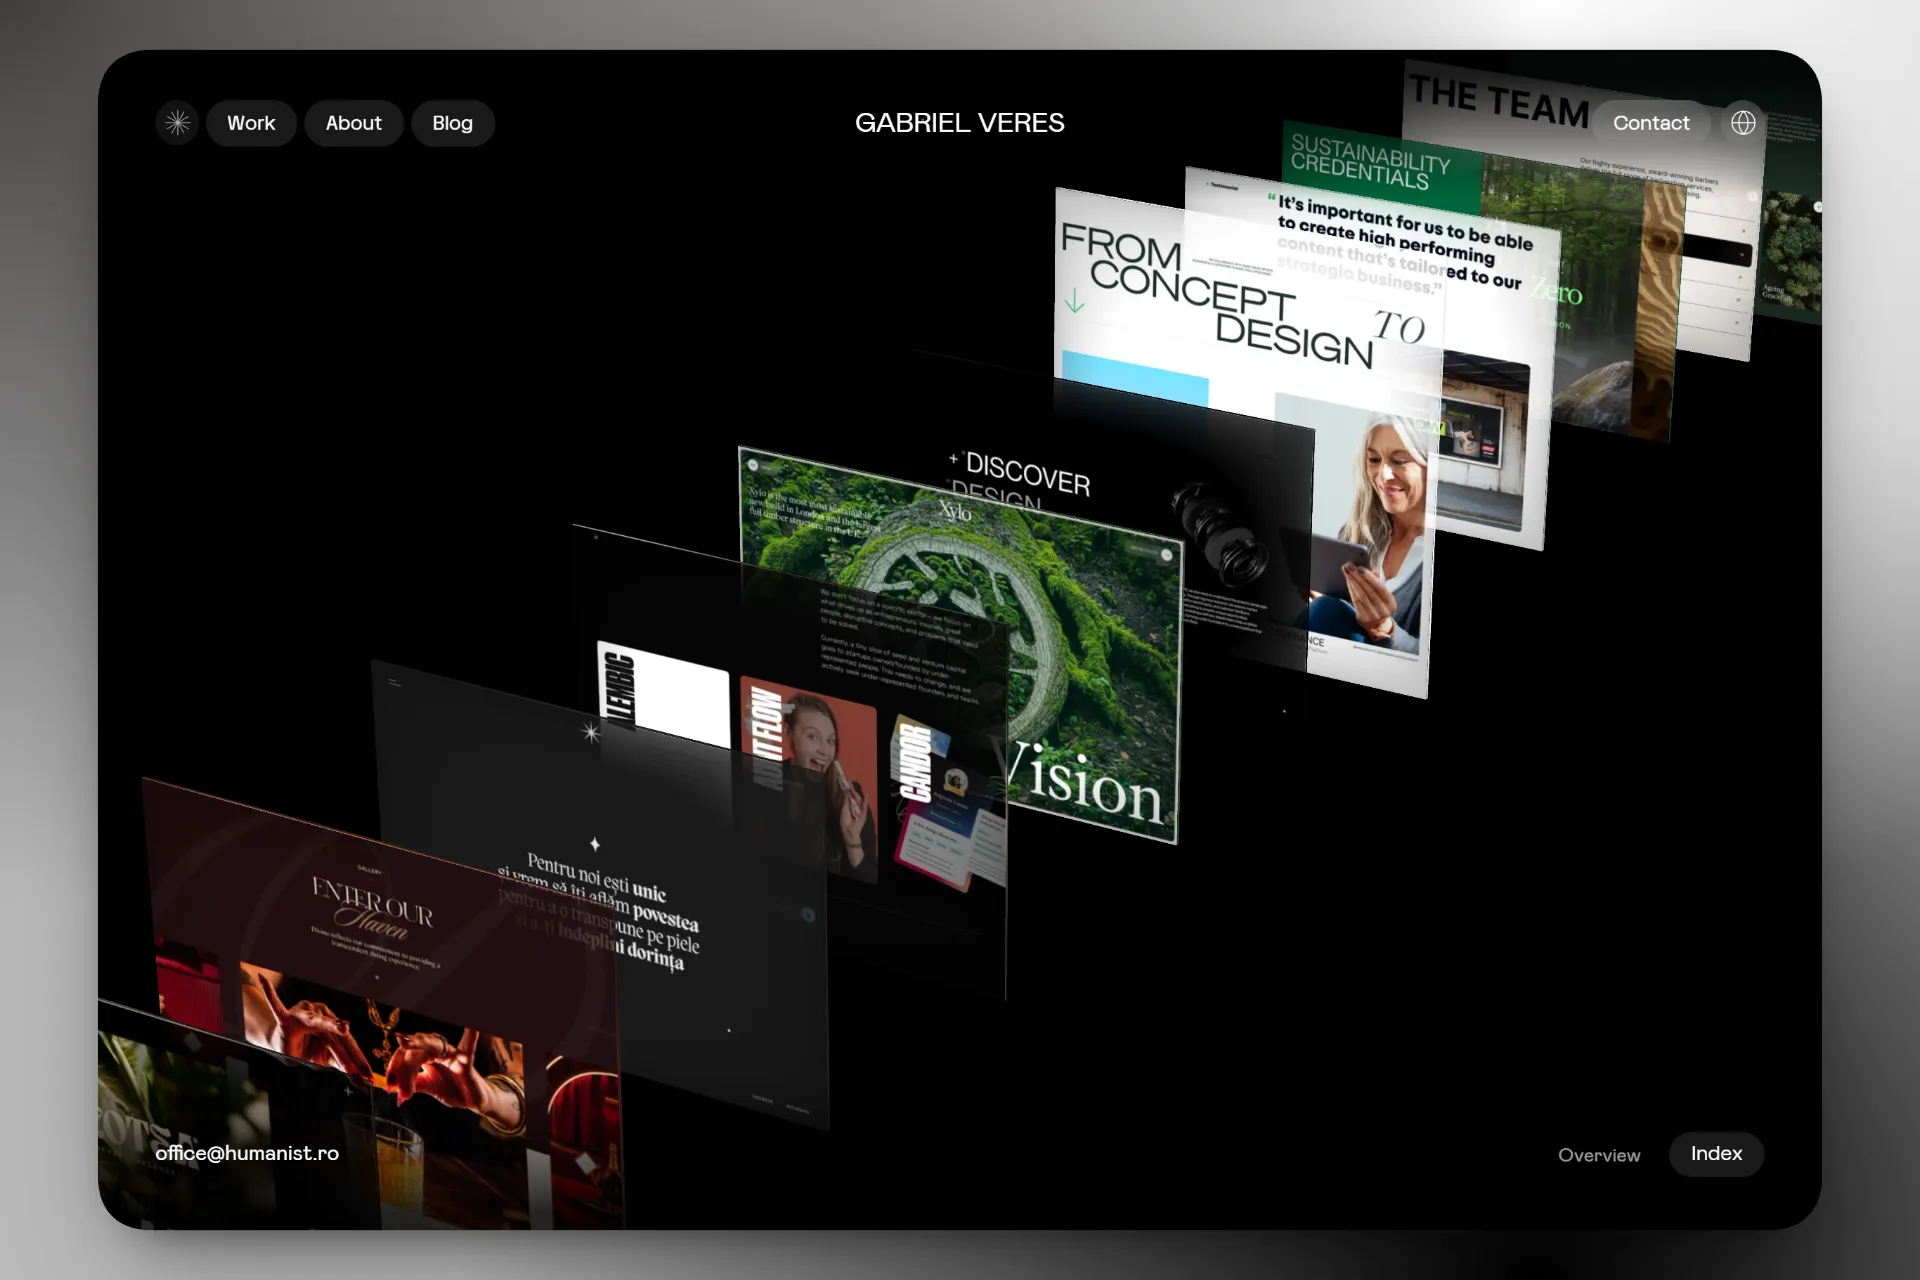Go to the About page

(x=353, y=123)
